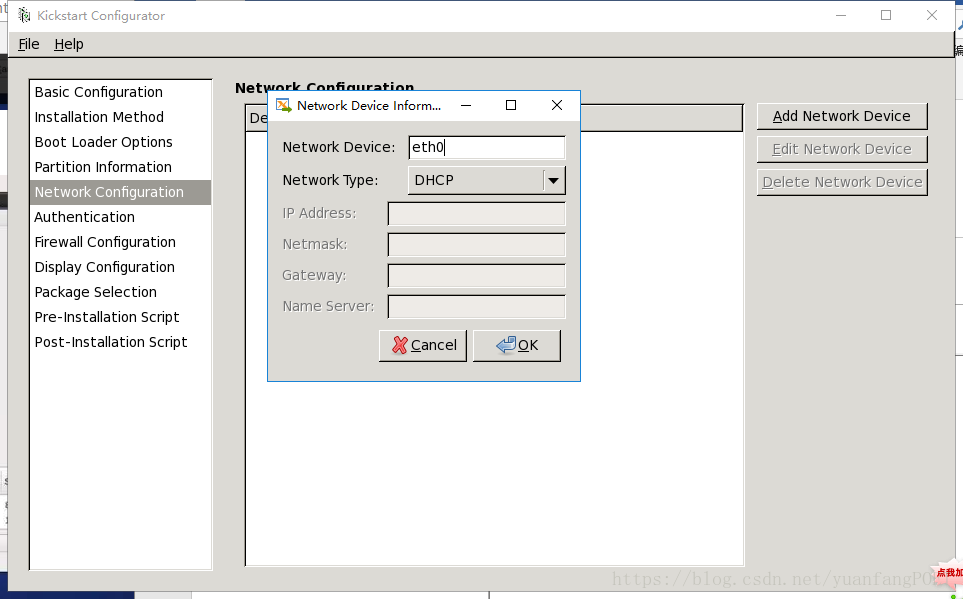Click Delete Network Device button
Screen dimensions: 963x599
pyautogui.click(x=842, y=182)
